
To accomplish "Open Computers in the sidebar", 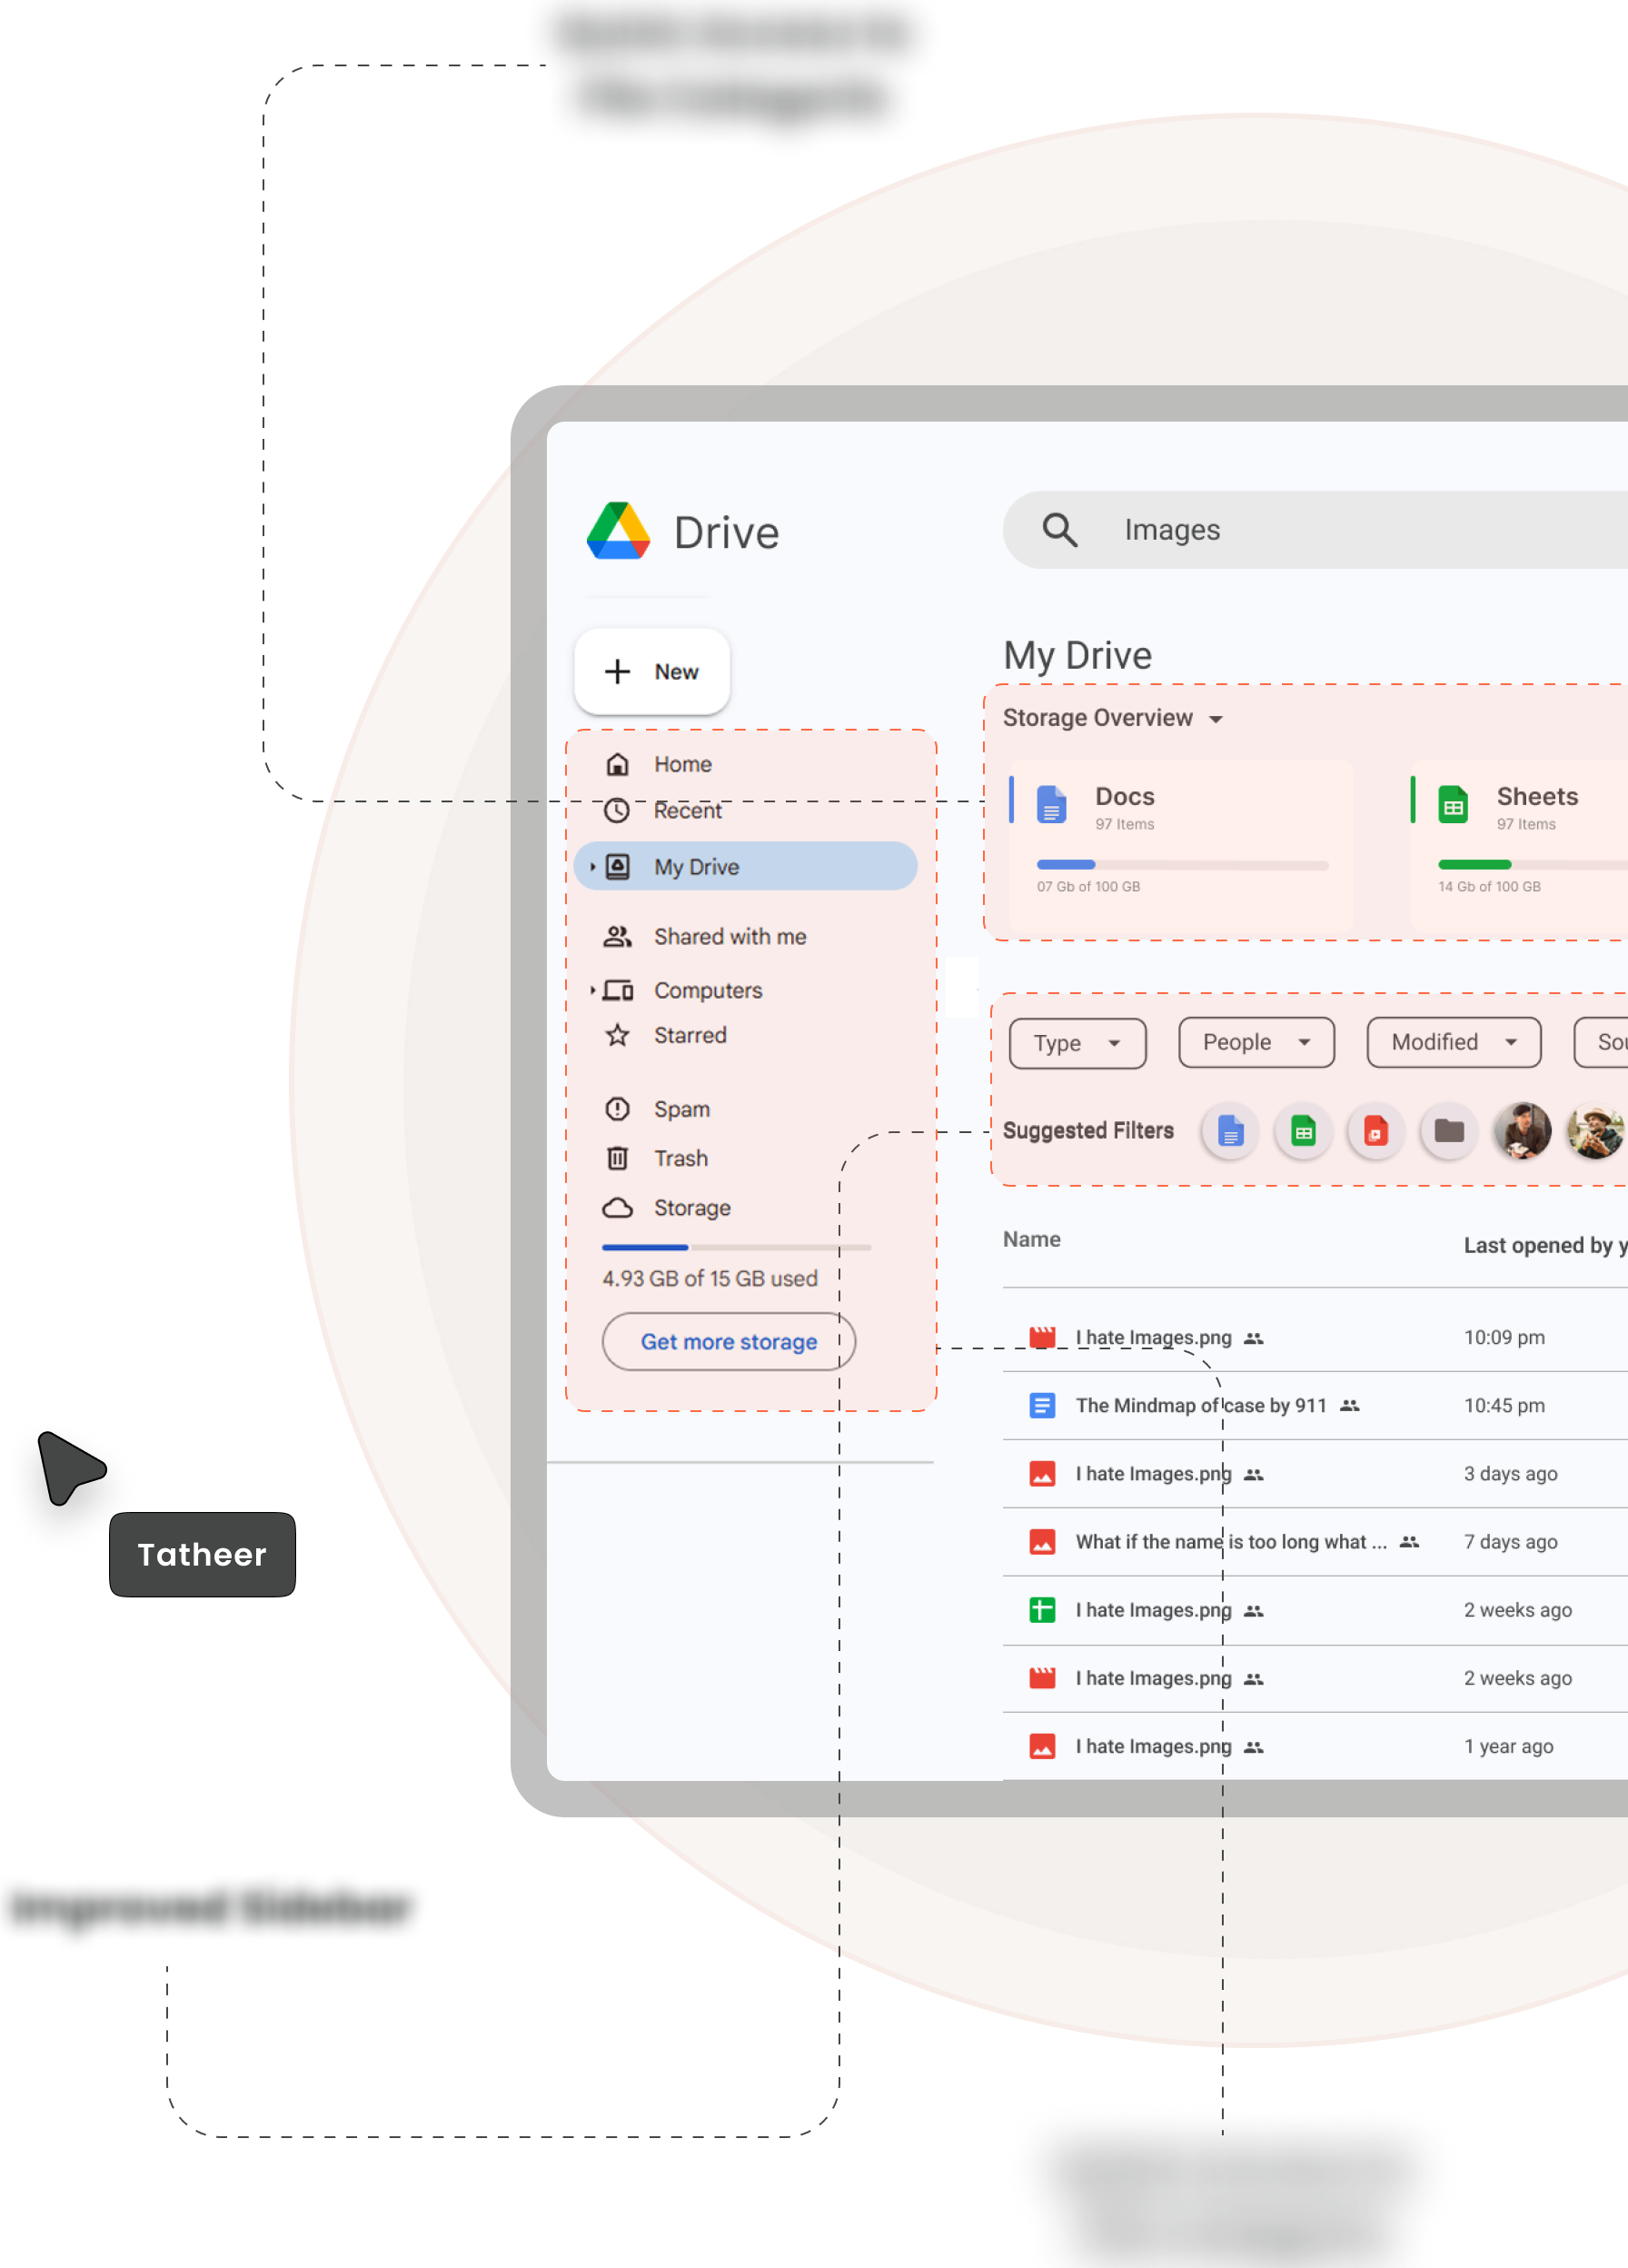I will click(x=708, y=990).
